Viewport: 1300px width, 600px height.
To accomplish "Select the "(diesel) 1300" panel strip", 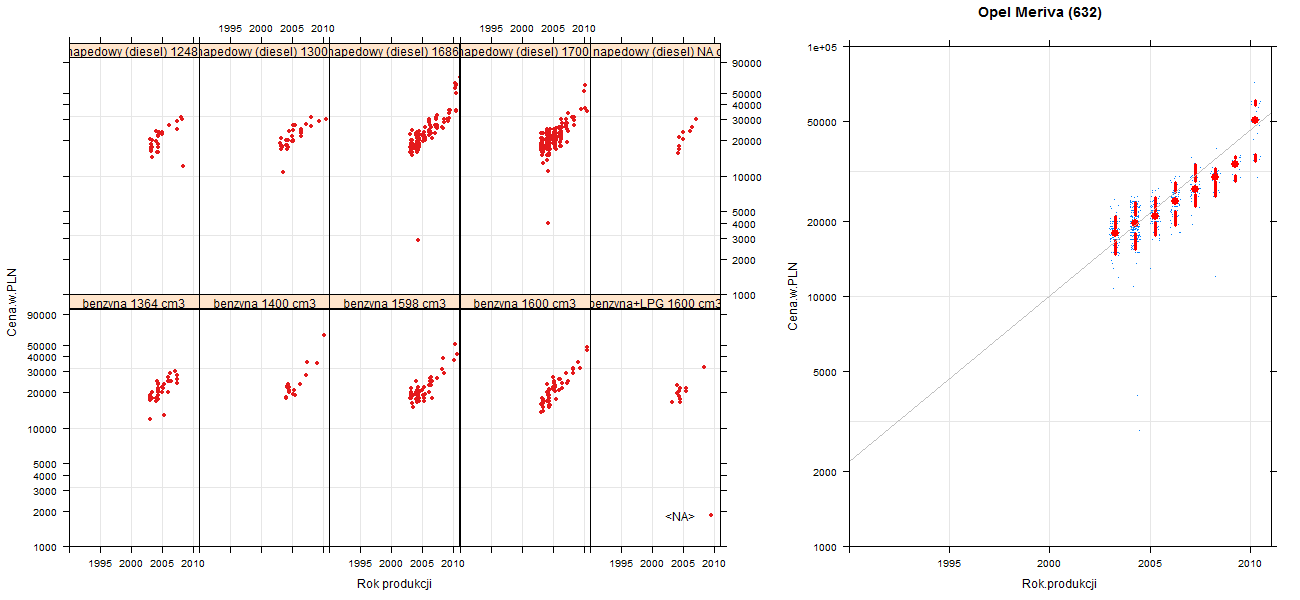I will coord(264,51).
